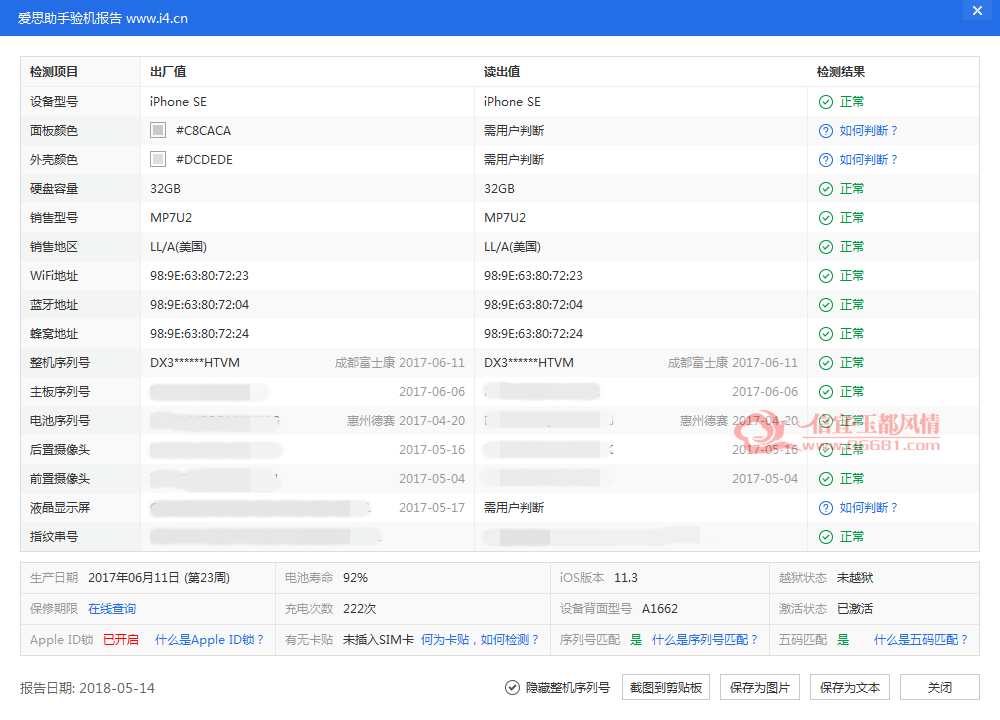This screenshot has width=1000, height=720.
Task: Click the question mark icon in 外壳颜色 row
Action: (x=825, y=160)
